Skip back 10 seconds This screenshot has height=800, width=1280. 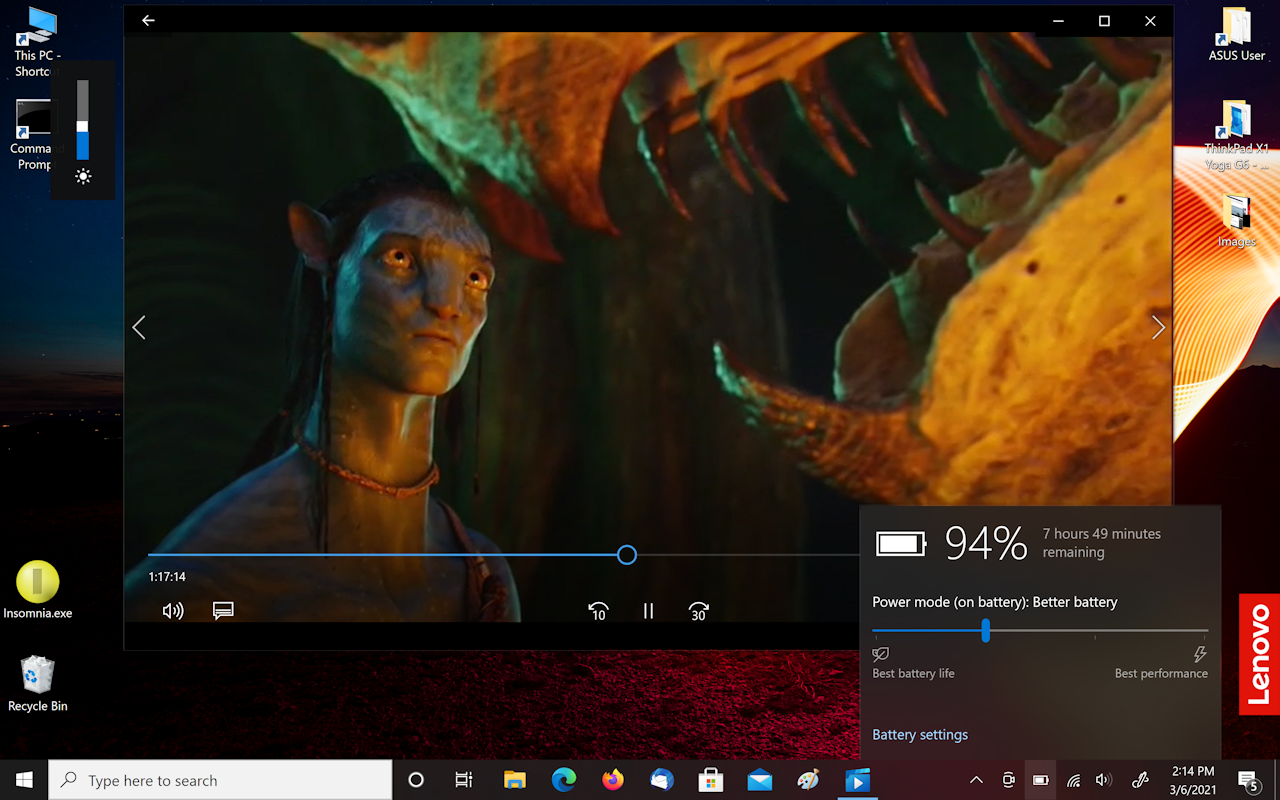click(x=598, y=611)
